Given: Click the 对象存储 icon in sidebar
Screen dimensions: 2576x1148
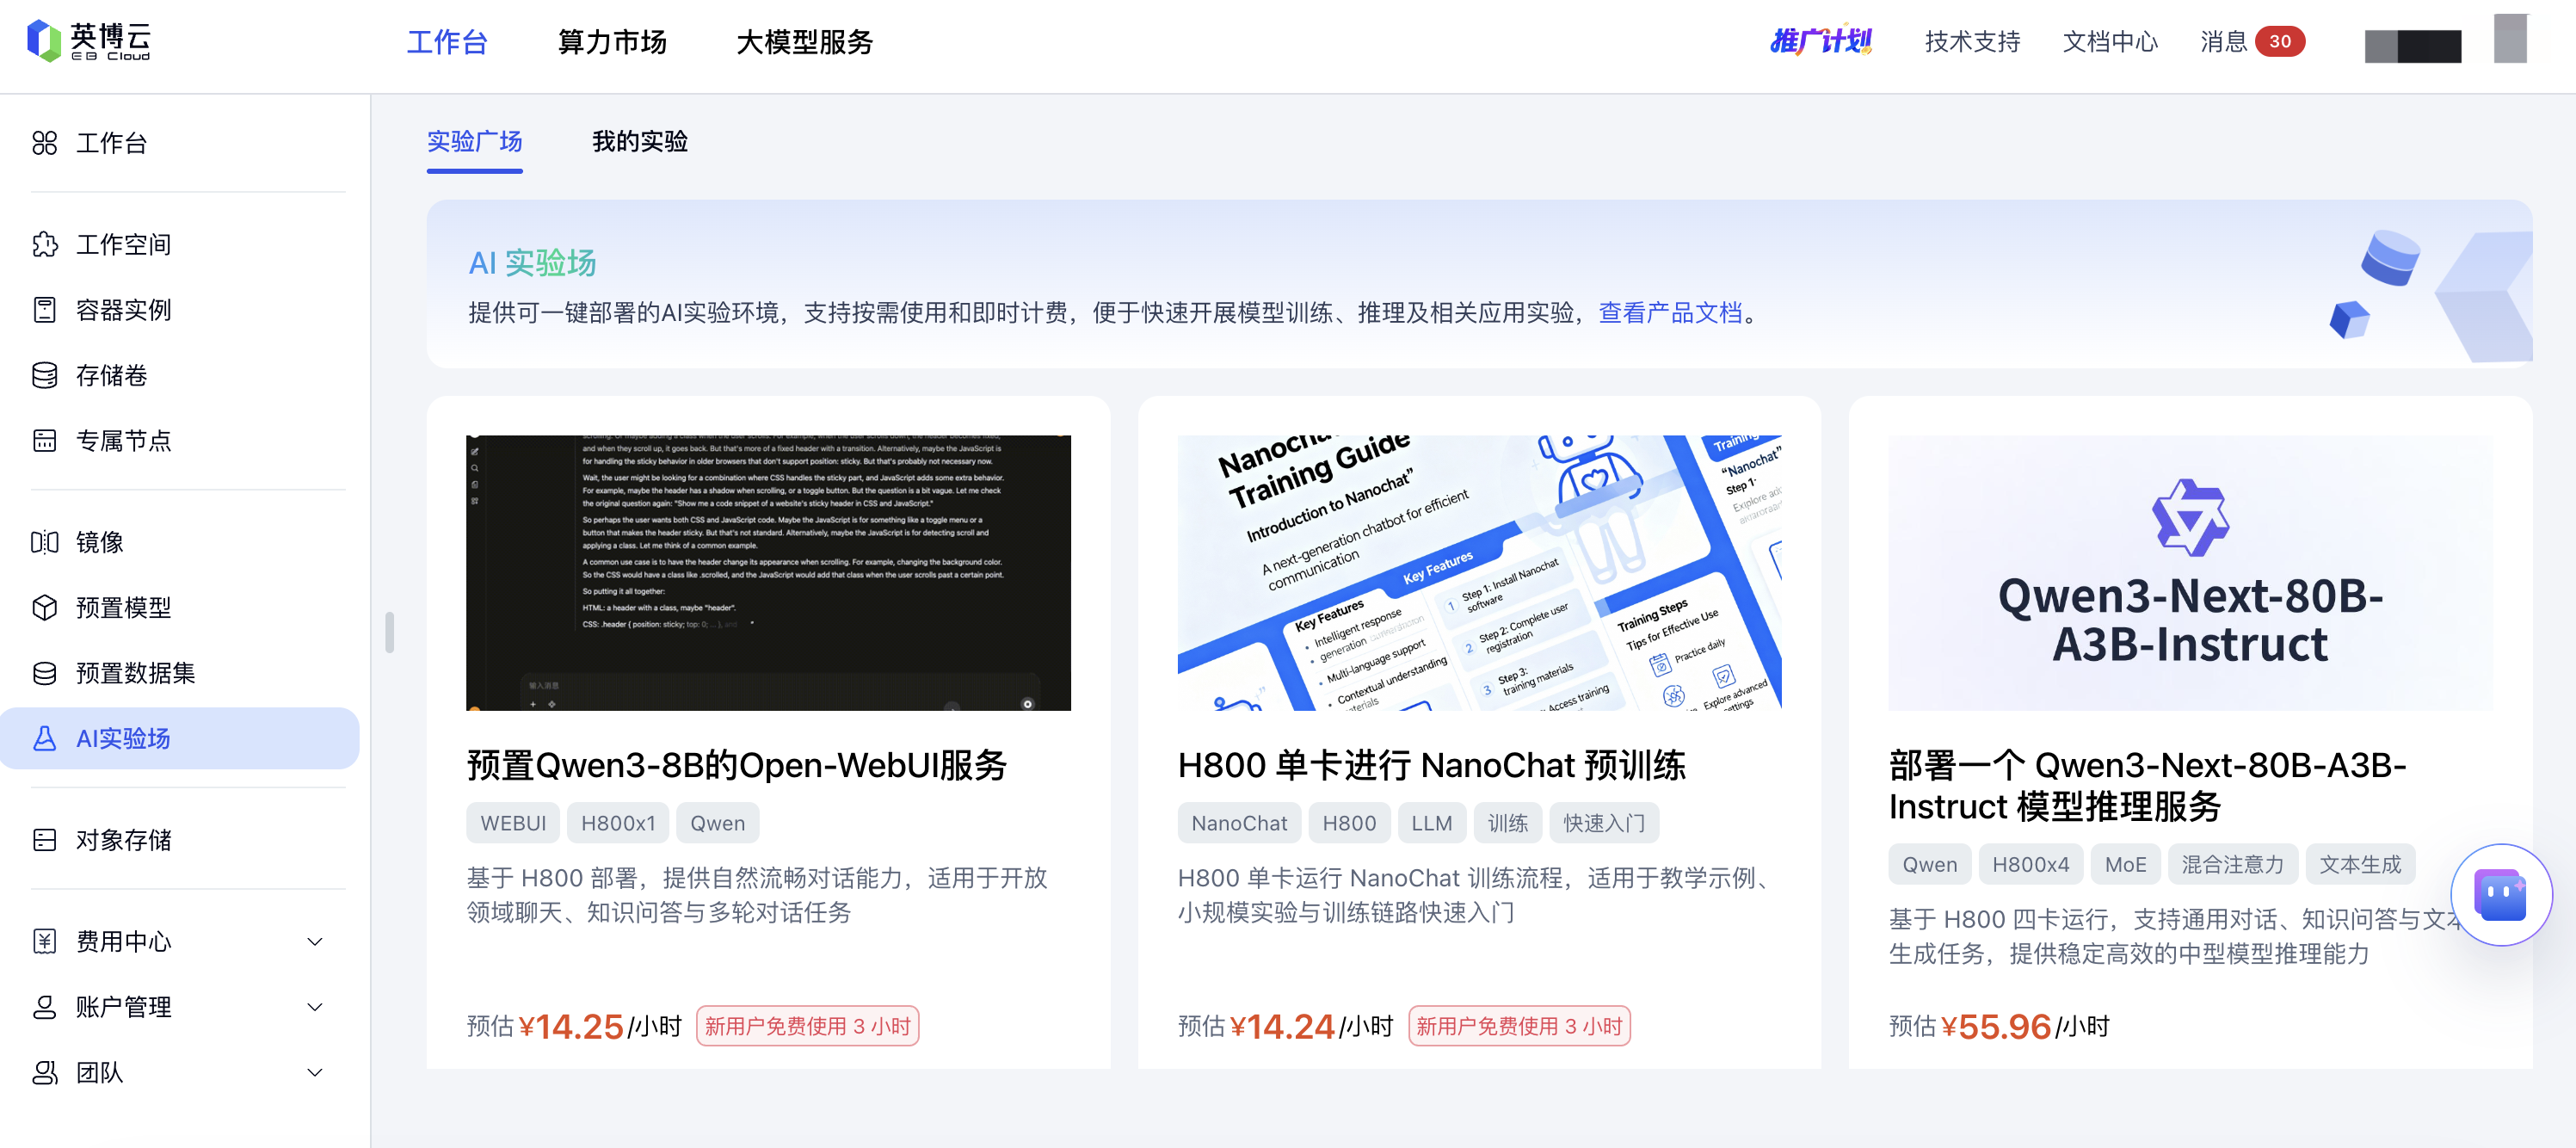Looking at the screenshot, I should tap(44, 840).
